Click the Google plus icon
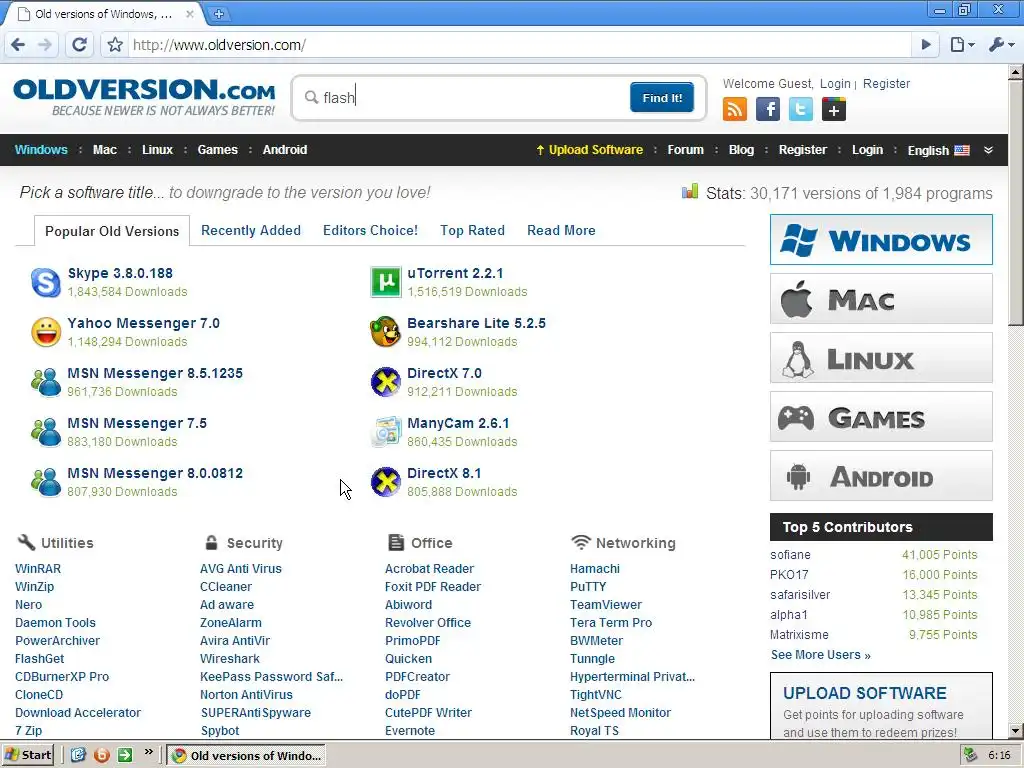Viewport: 1024px width, 768px height. tap(833, 109)
